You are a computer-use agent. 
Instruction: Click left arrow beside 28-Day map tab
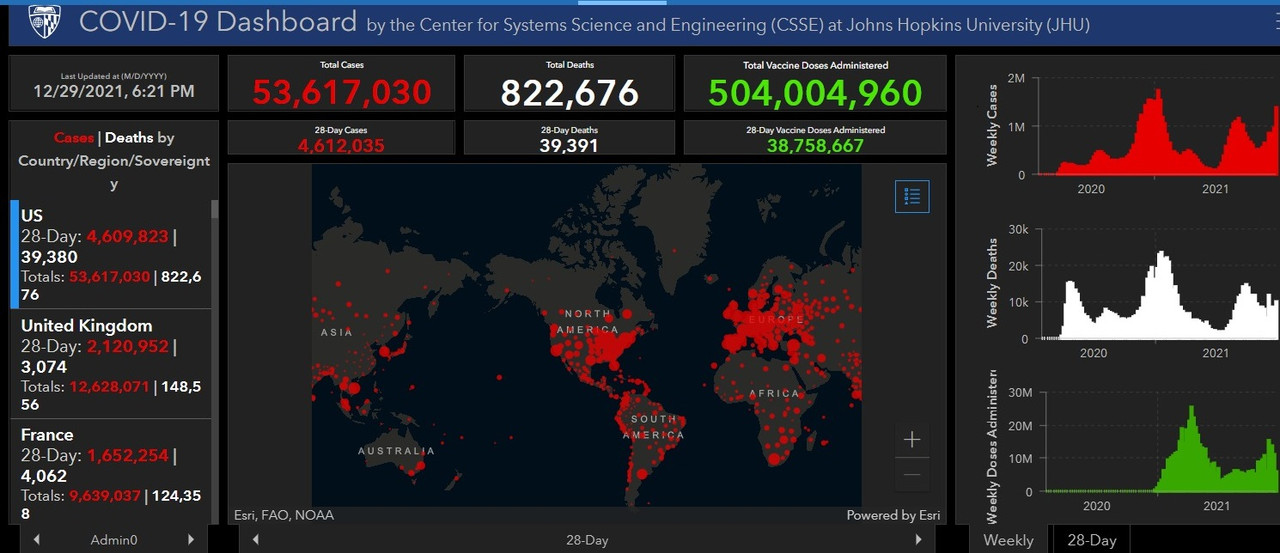pos(256,540)
